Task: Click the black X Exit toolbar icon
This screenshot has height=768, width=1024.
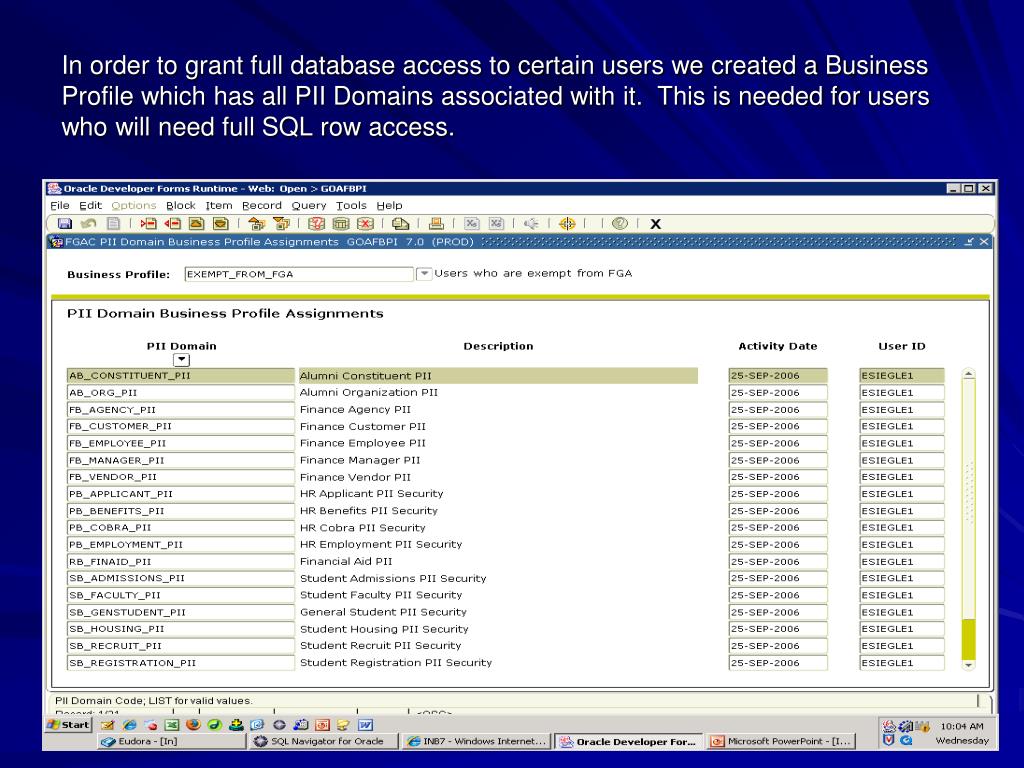Action: [656, 224]
